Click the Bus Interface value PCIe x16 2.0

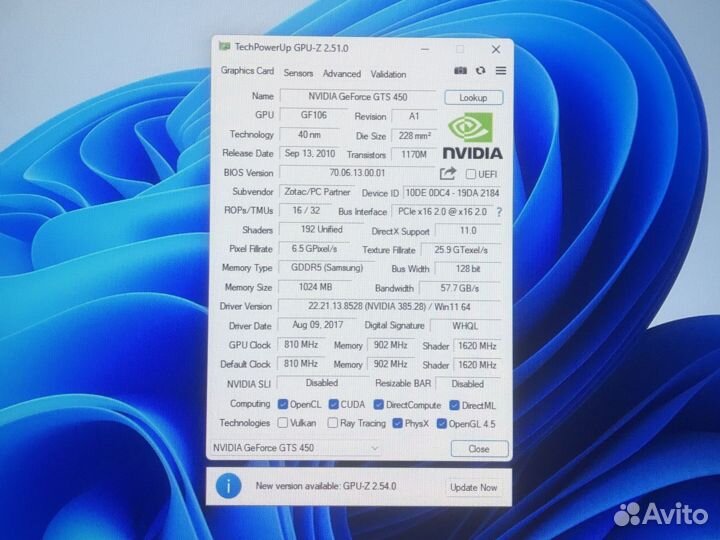(x=442, y=212)
